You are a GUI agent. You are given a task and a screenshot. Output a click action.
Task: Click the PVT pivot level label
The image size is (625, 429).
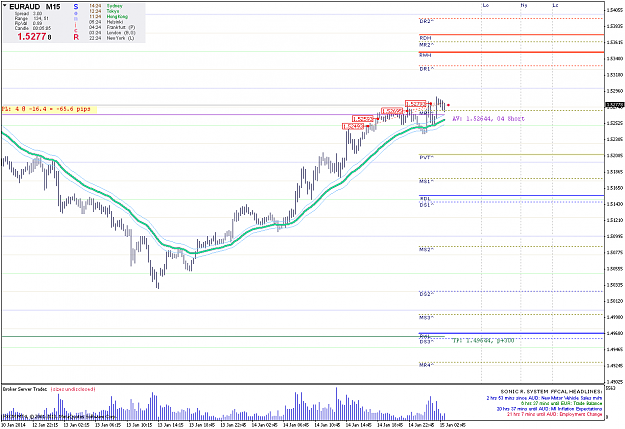coord(426,158)
